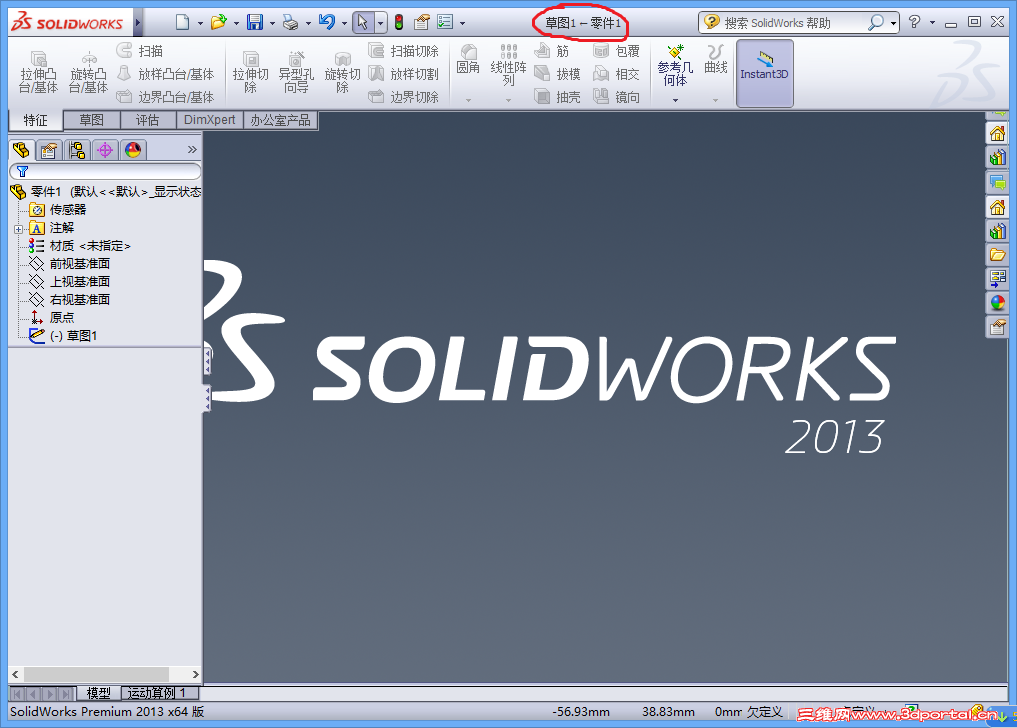The width and height of the screenshot is (1017, 728).
Task: Open the 模型 model bottom tab
Action: tap(99, 693)
